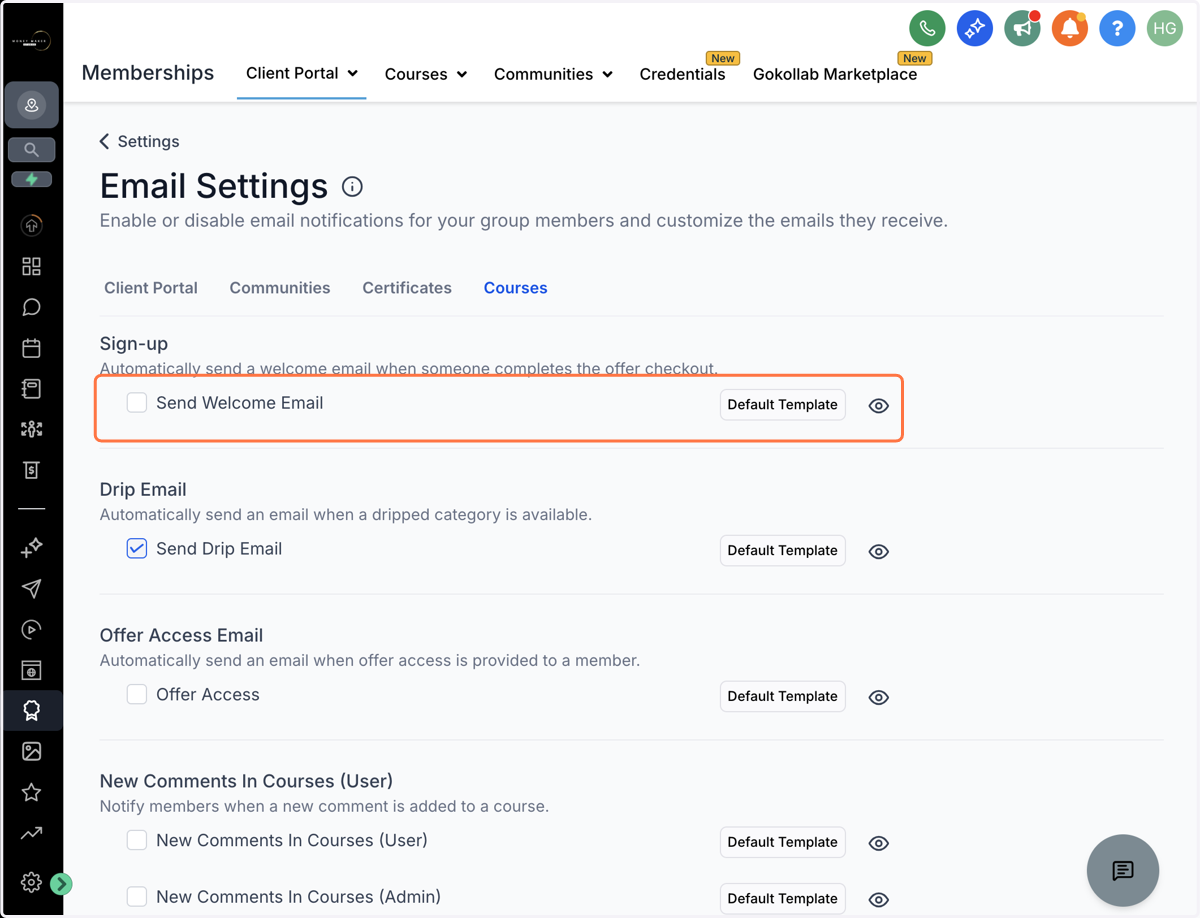This screenshot has height=918, width=1200.
Task: Click the Memberships heading text
Action: click(x=148, y=72)
